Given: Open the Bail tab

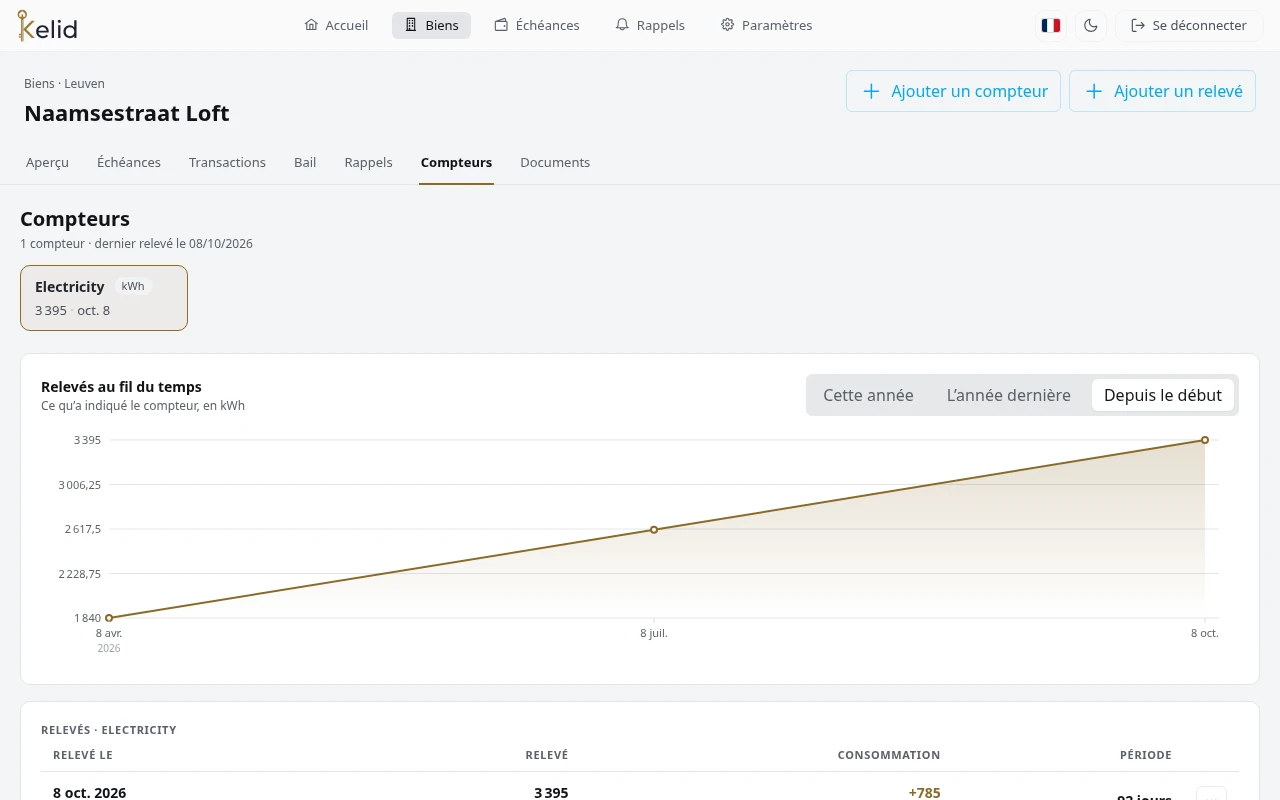Looking at the screenshot, I should 305,162.
